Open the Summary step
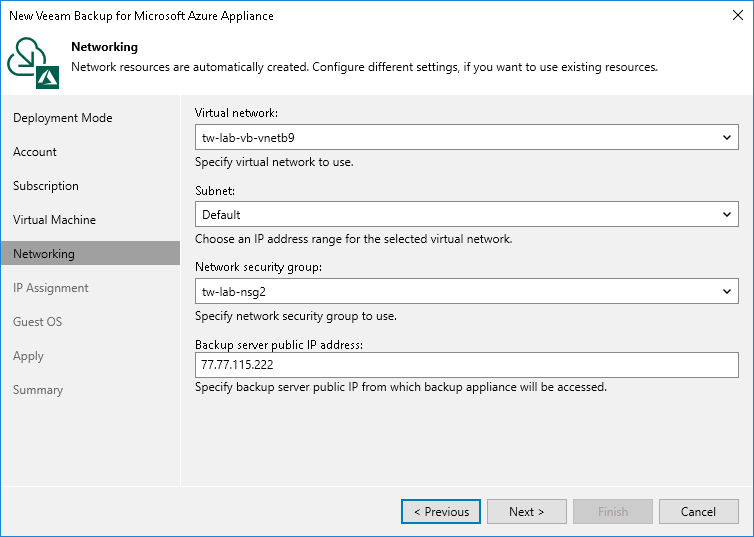 [38, 390]
